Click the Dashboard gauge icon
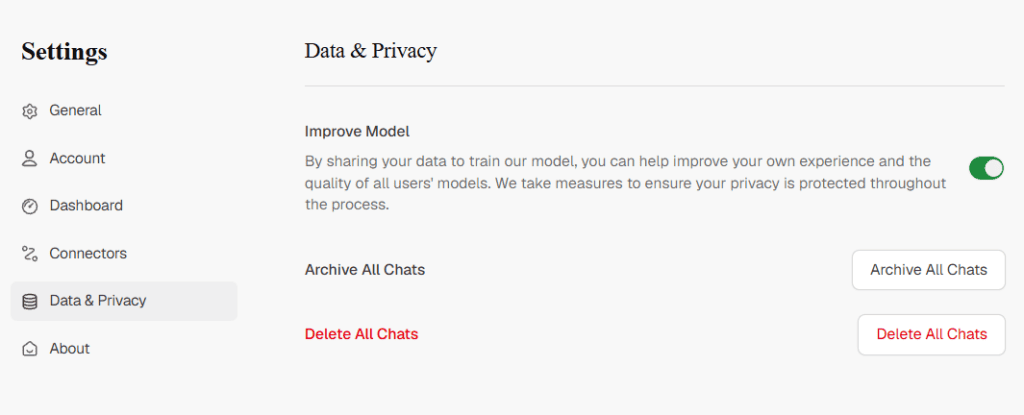Image resolution: width=1024 pixels, height=415 pixels. pyautogui.click(x=29, y=207)
